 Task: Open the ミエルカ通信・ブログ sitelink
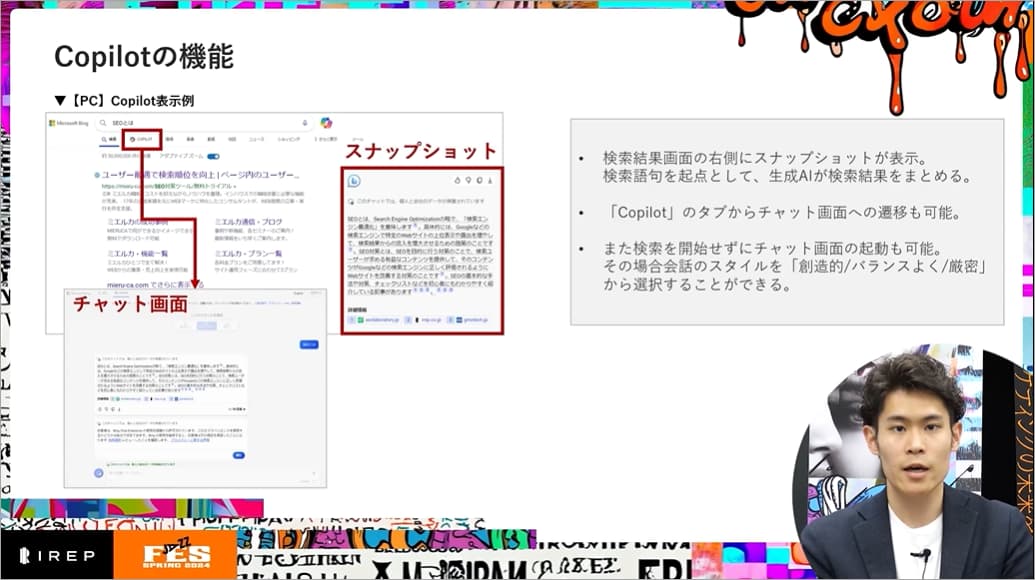click(x=249, y=222)
